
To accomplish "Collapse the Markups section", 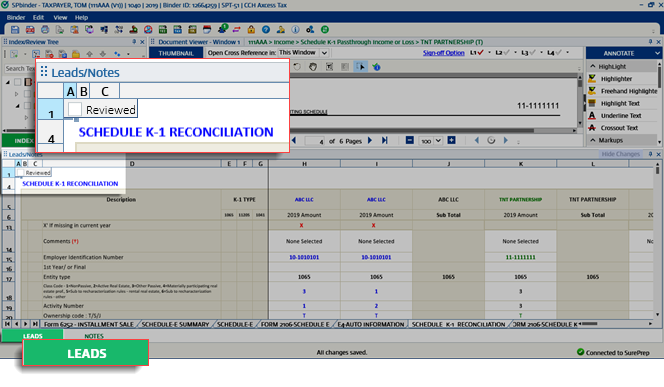I will point(593,140).
